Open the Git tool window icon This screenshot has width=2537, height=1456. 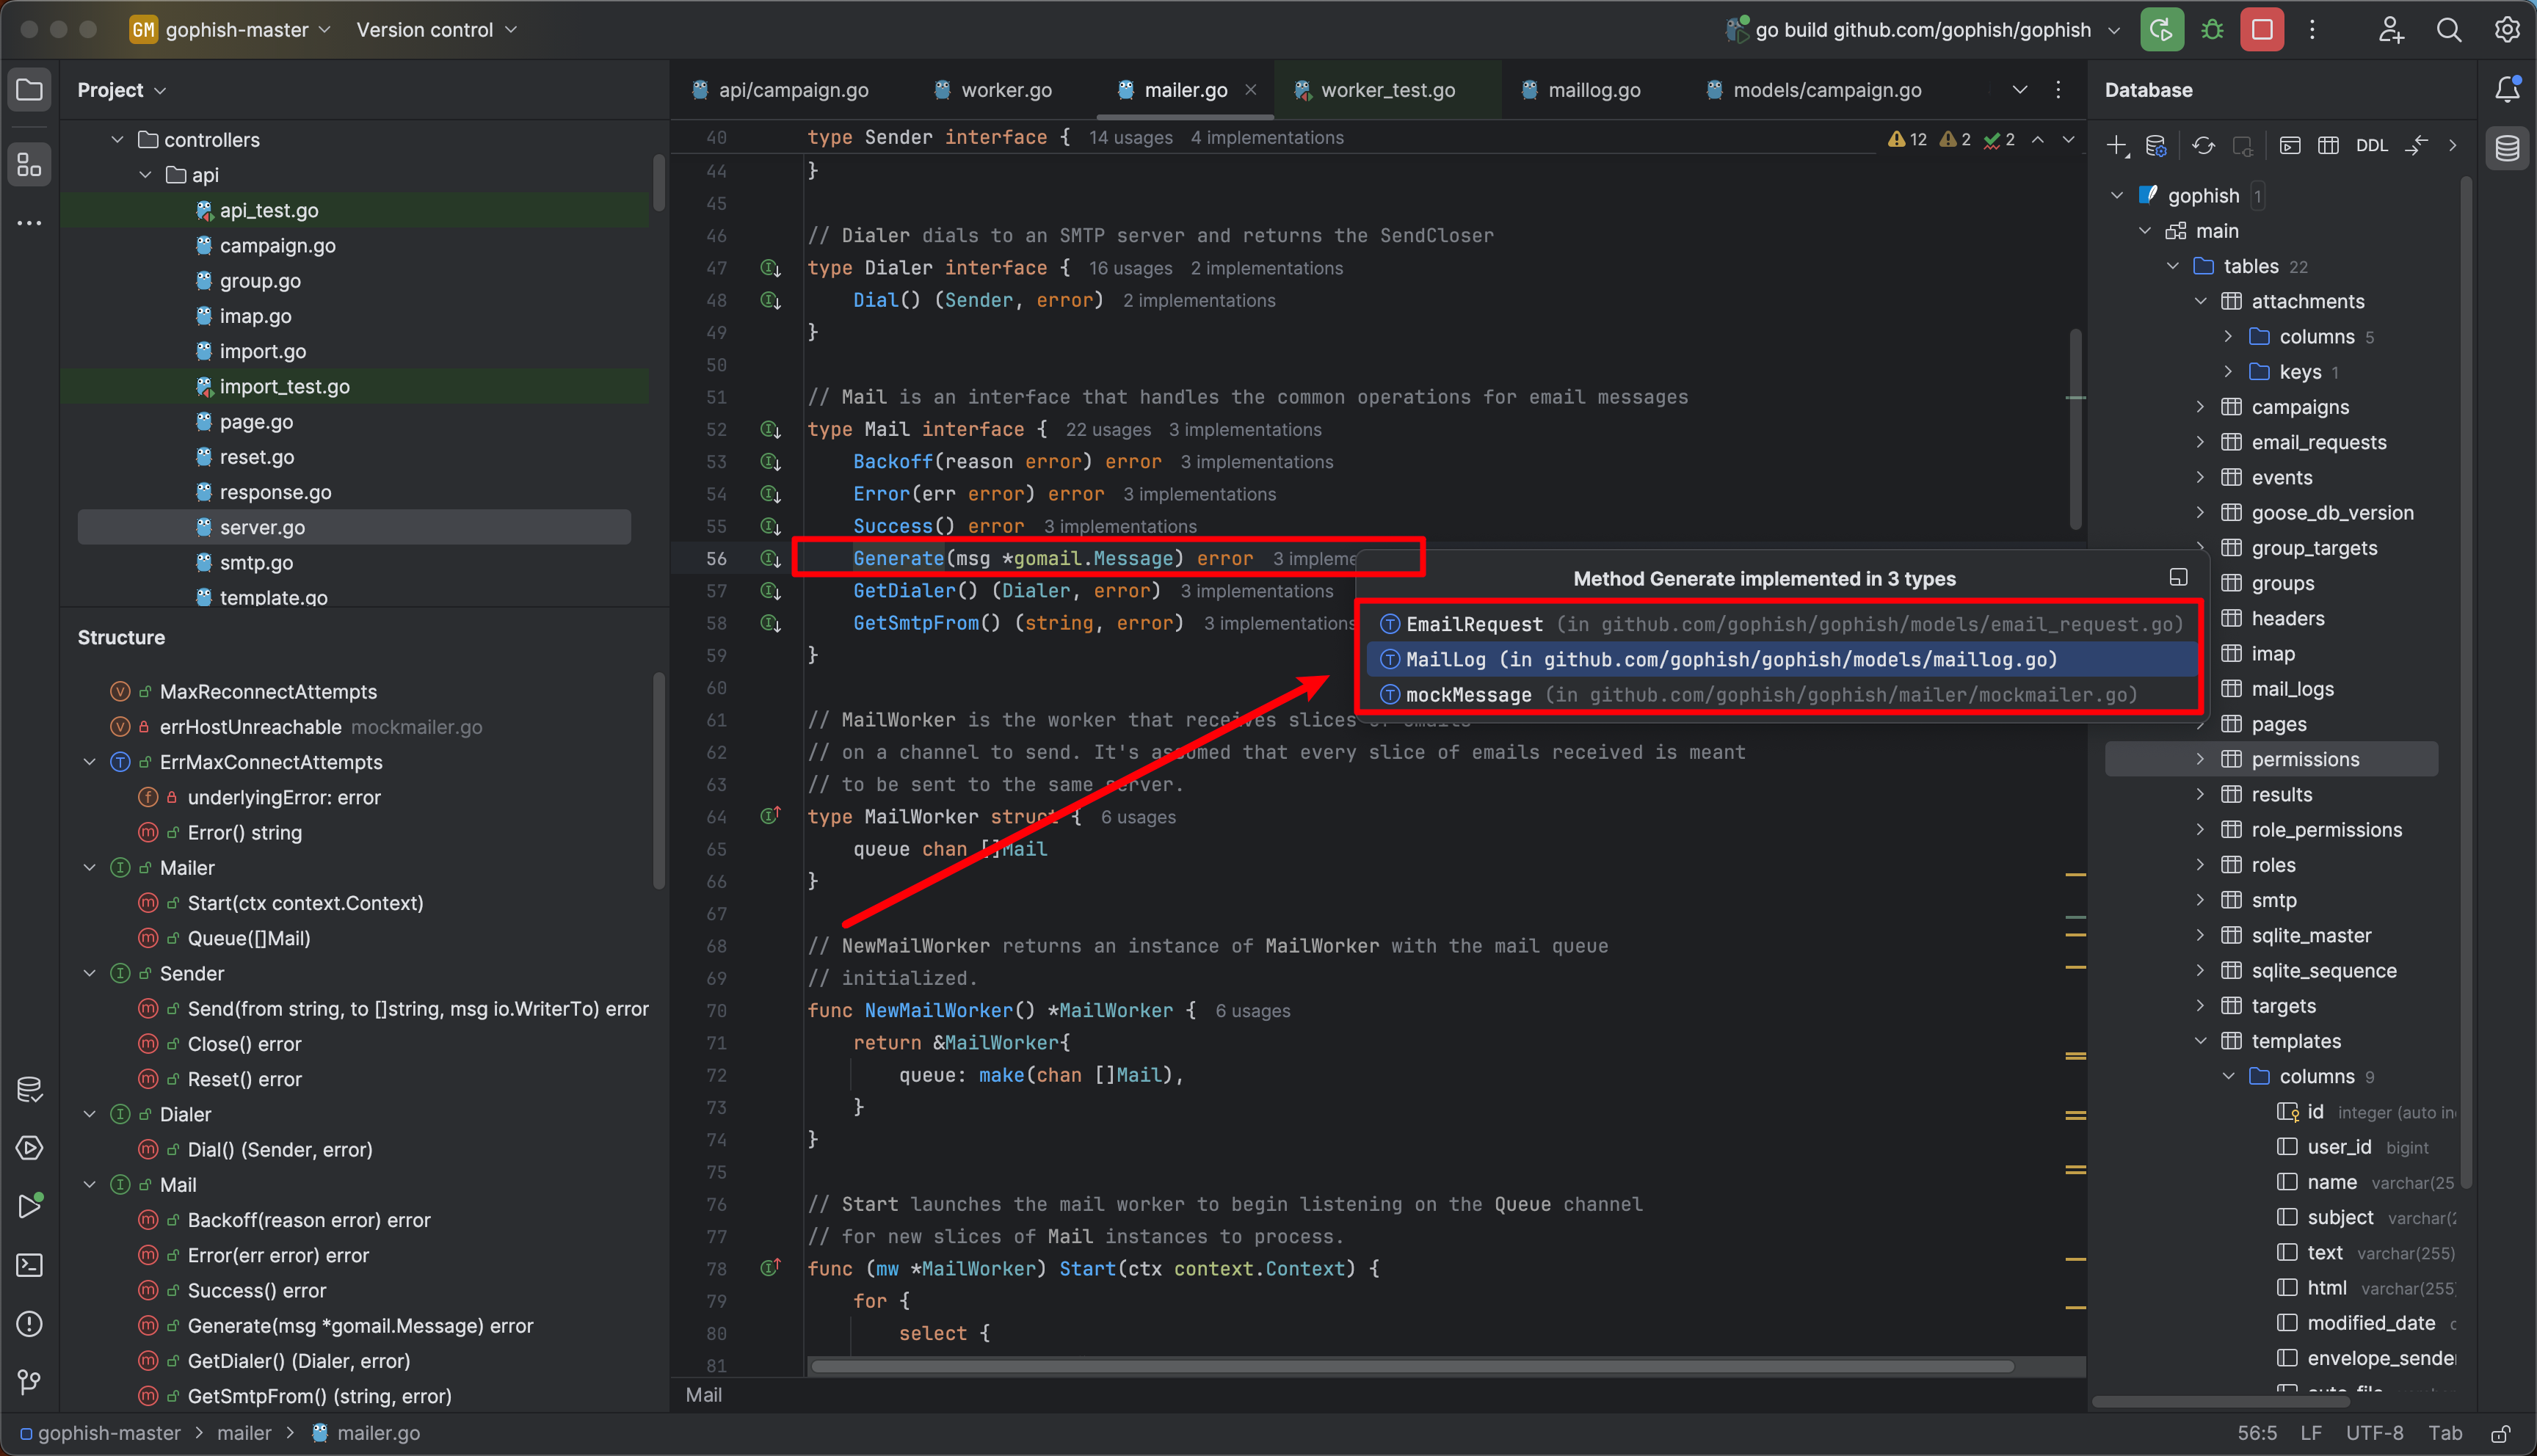pos(29,1382)
